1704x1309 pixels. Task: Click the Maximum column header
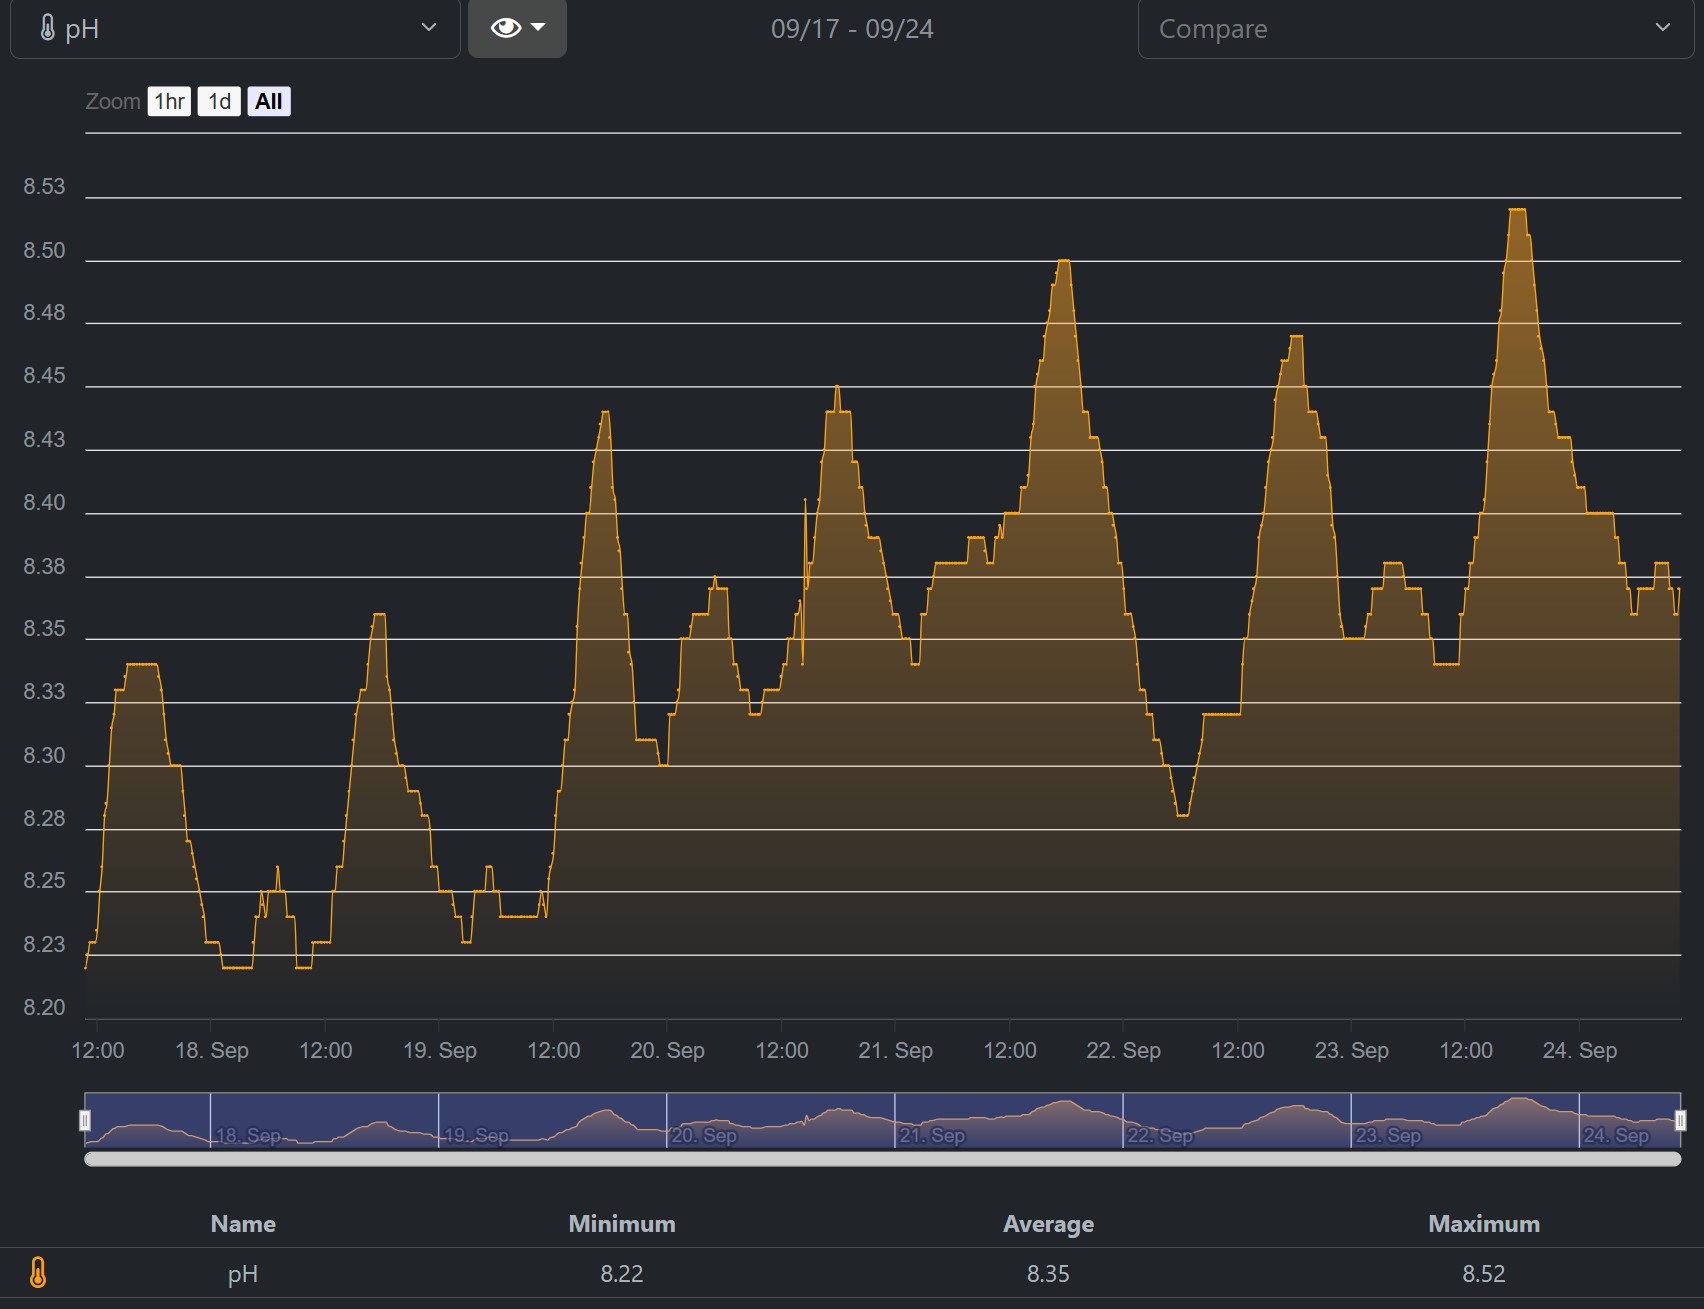(1483, 1224)
